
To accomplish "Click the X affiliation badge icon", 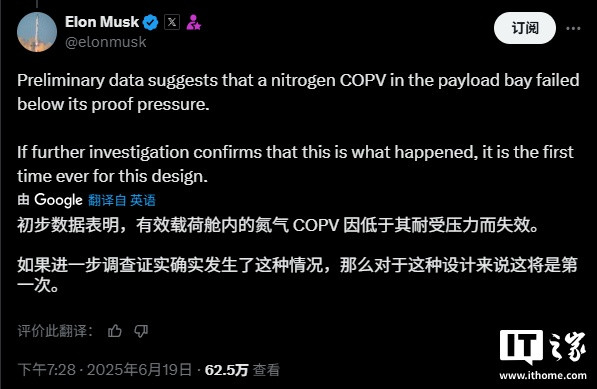I will tap(172, 22).
